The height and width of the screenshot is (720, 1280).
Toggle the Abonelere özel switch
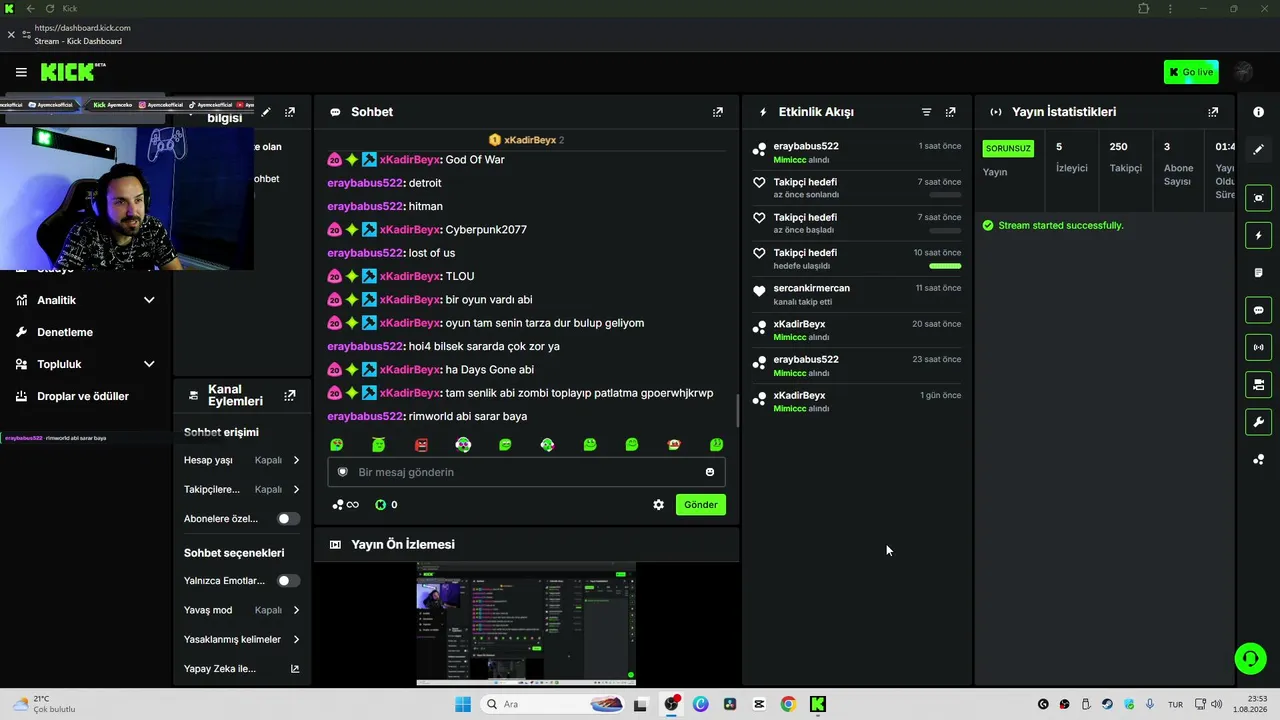click(288, 519)
